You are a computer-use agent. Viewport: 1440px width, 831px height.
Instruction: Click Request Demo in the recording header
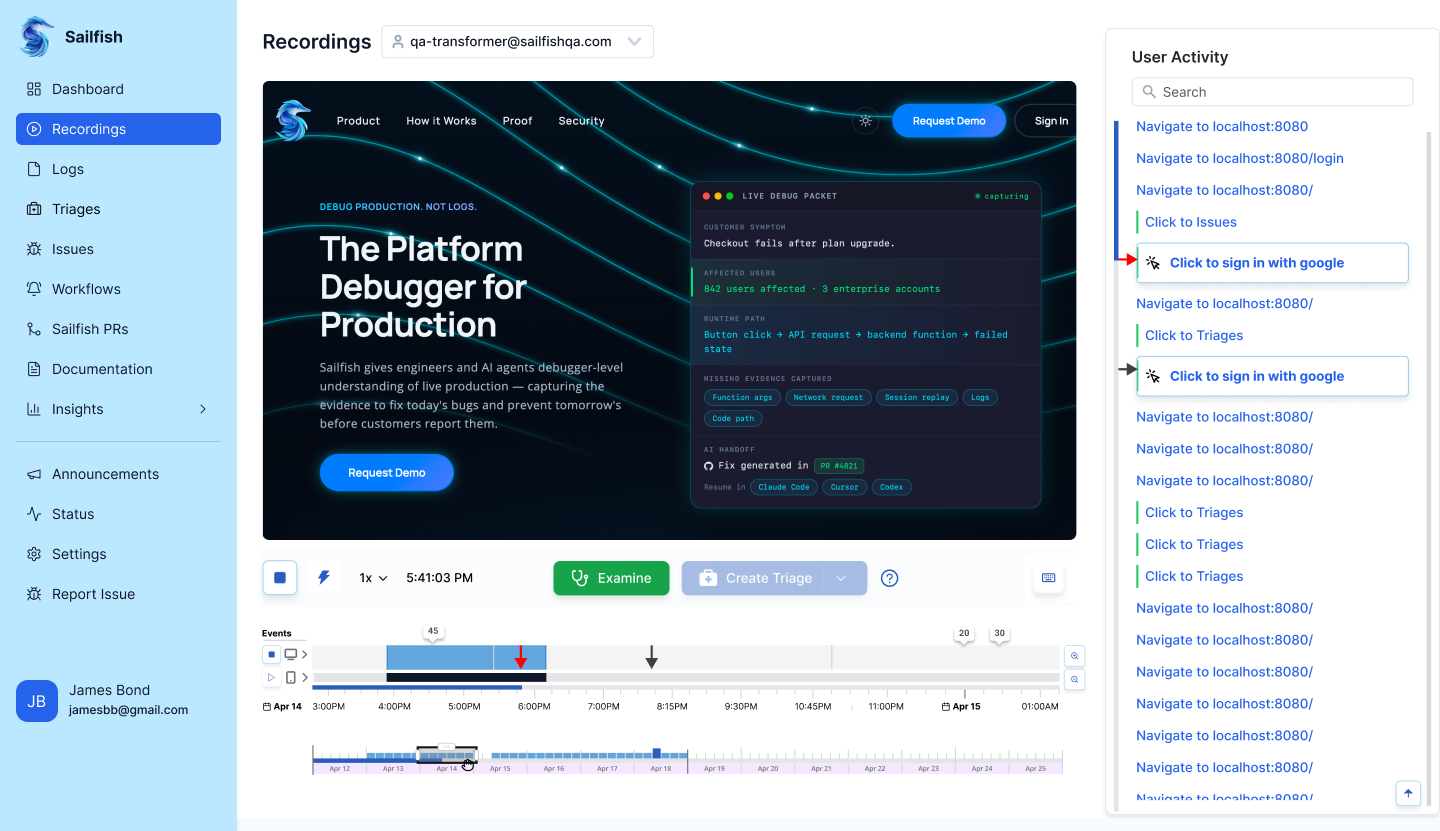point(949,121)
